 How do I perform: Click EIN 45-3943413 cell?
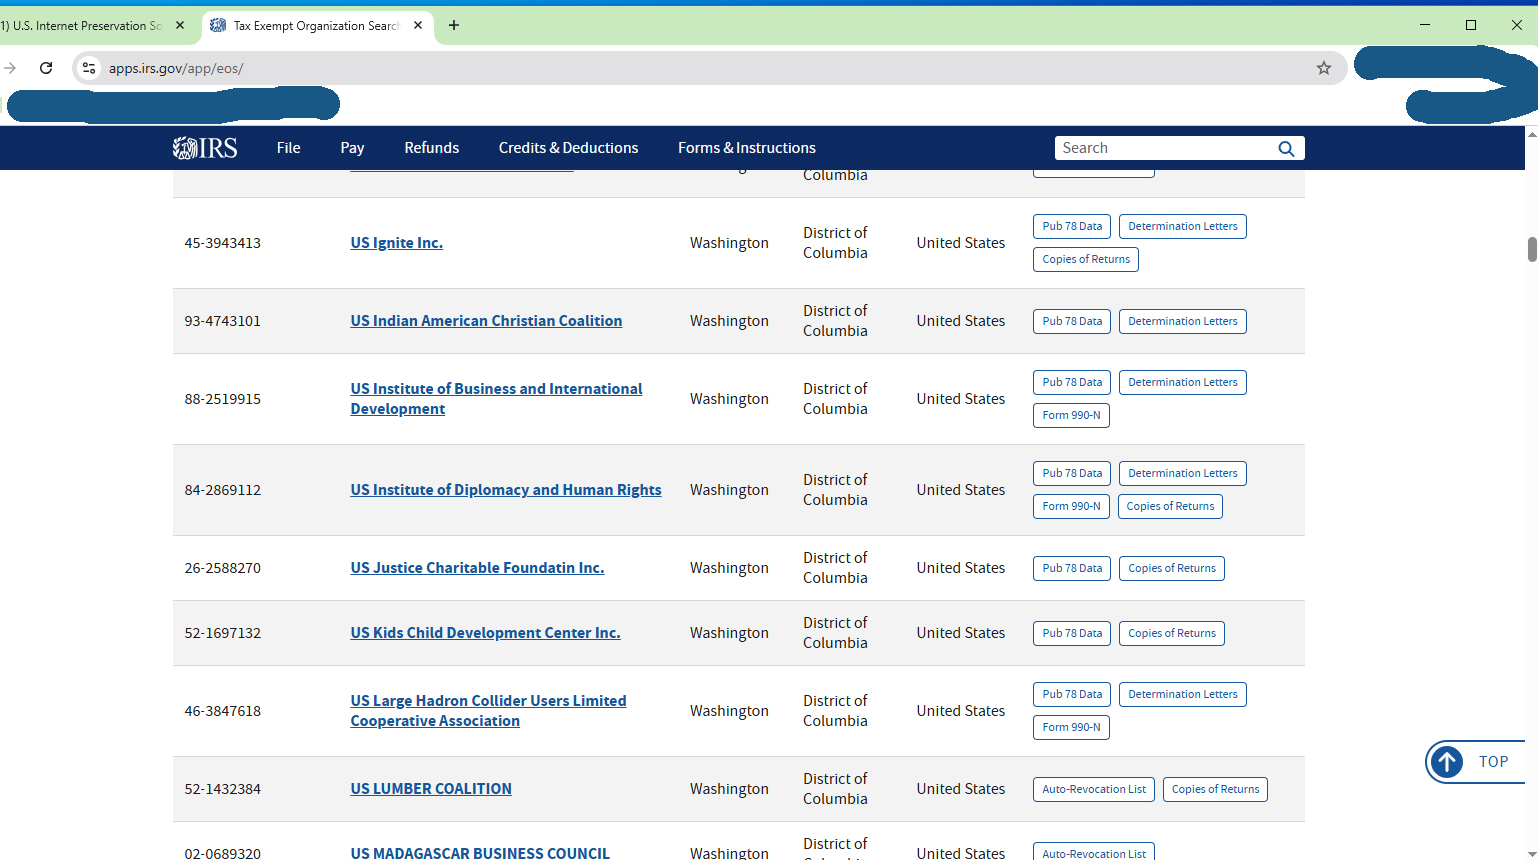point(222,243)
